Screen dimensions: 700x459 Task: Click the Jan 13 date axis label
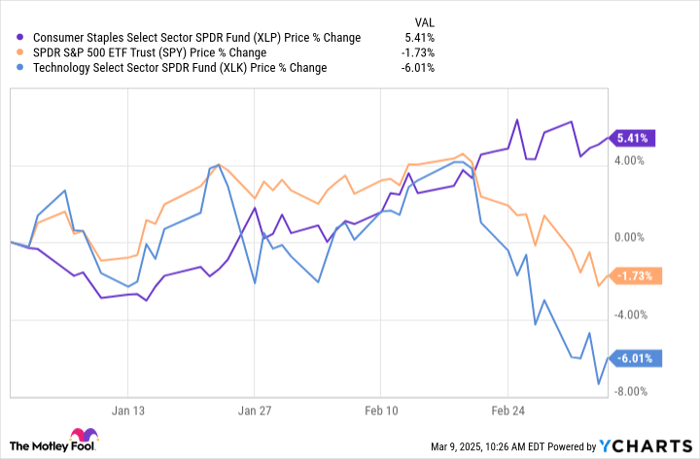tap(129, 409)
